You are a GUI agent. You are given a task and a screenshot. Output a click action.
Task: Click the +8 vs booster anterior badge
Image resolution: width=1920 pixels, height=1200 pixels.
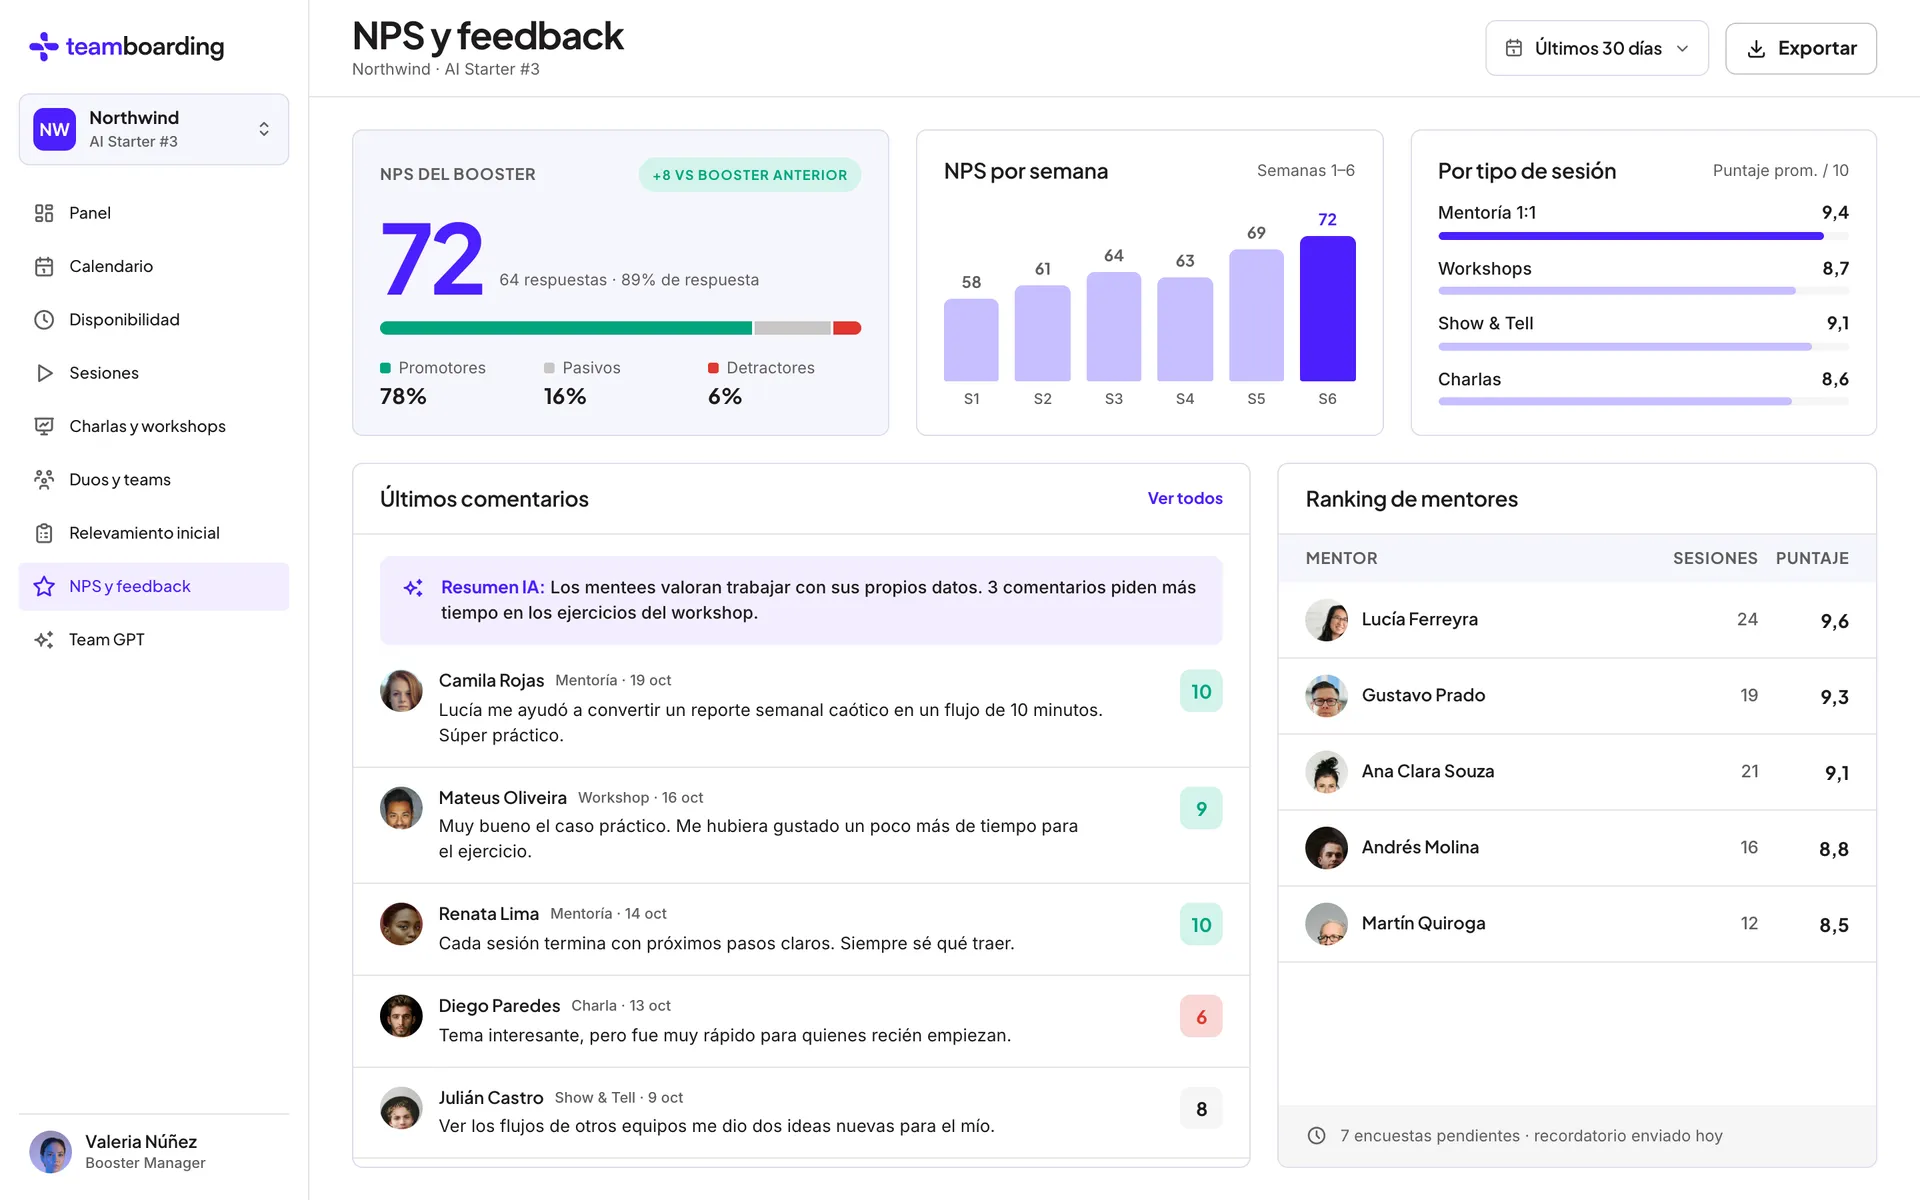(750, 175)
